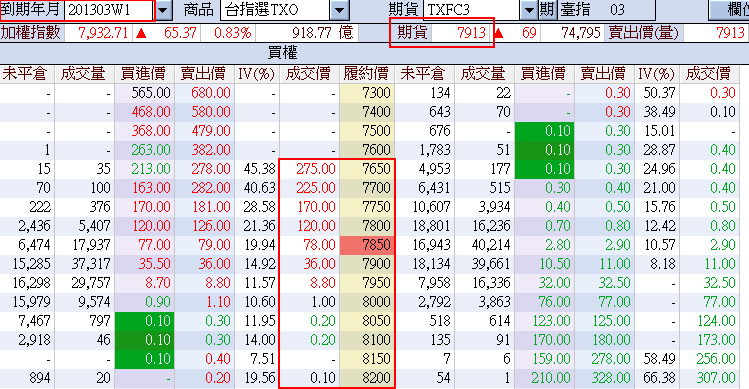Click call ask price 680.00

pyautogui.click(x=211, y=93)
